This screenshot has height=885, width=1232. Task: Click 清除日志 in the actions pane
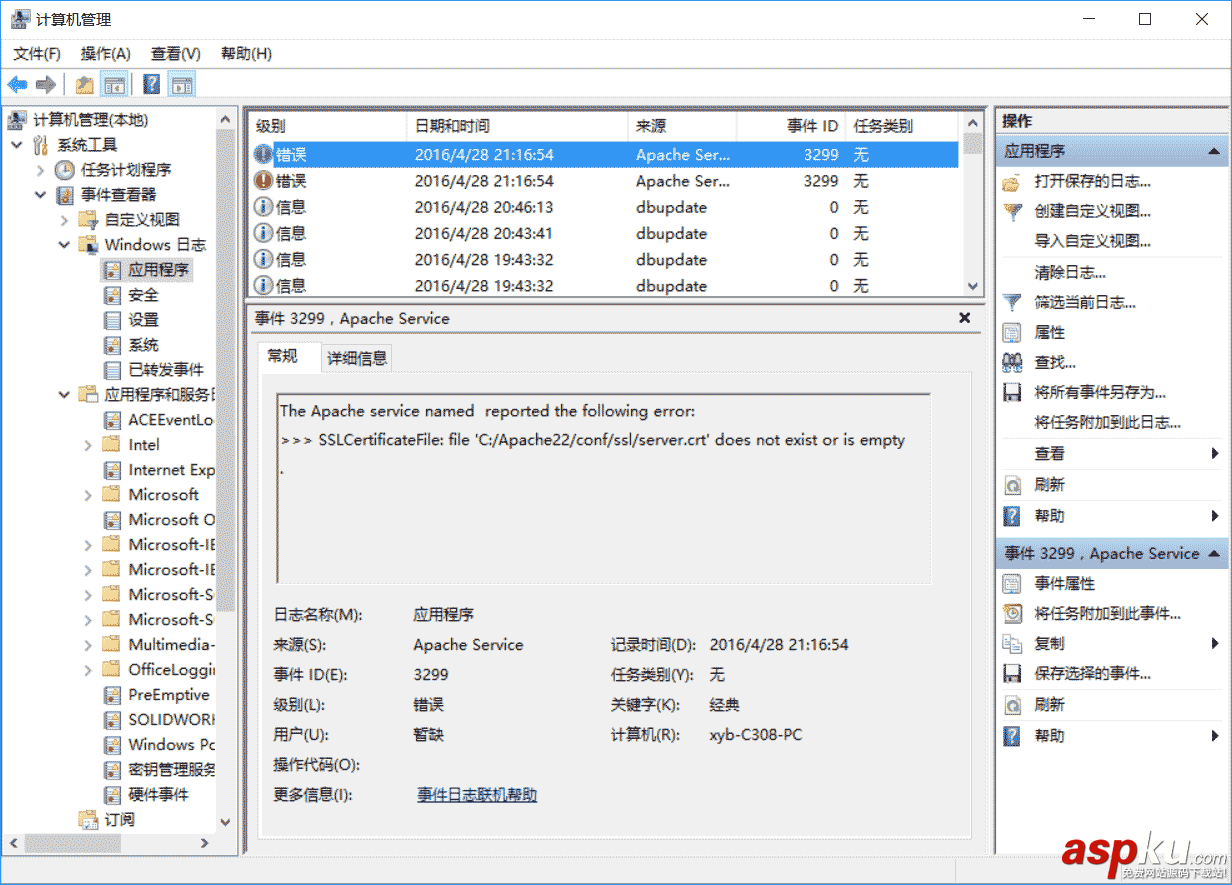coord(1070,272)
